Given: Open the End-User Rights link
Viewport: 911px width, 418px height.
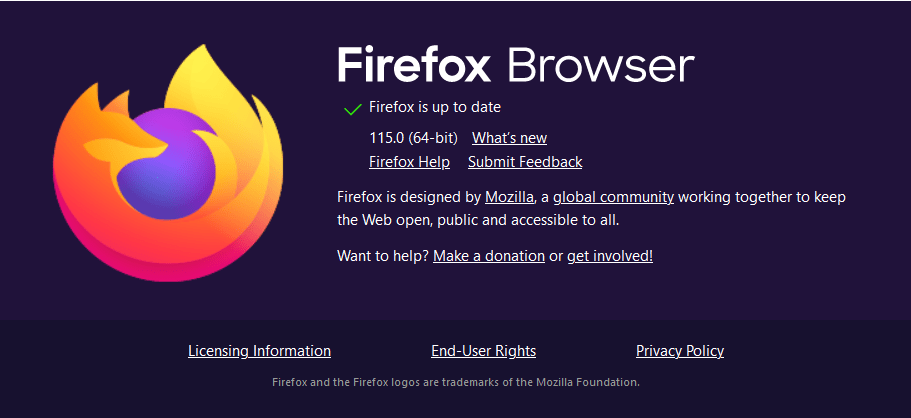Looking at the screenshot, I should pyautogui.click(x=483, y=351).
